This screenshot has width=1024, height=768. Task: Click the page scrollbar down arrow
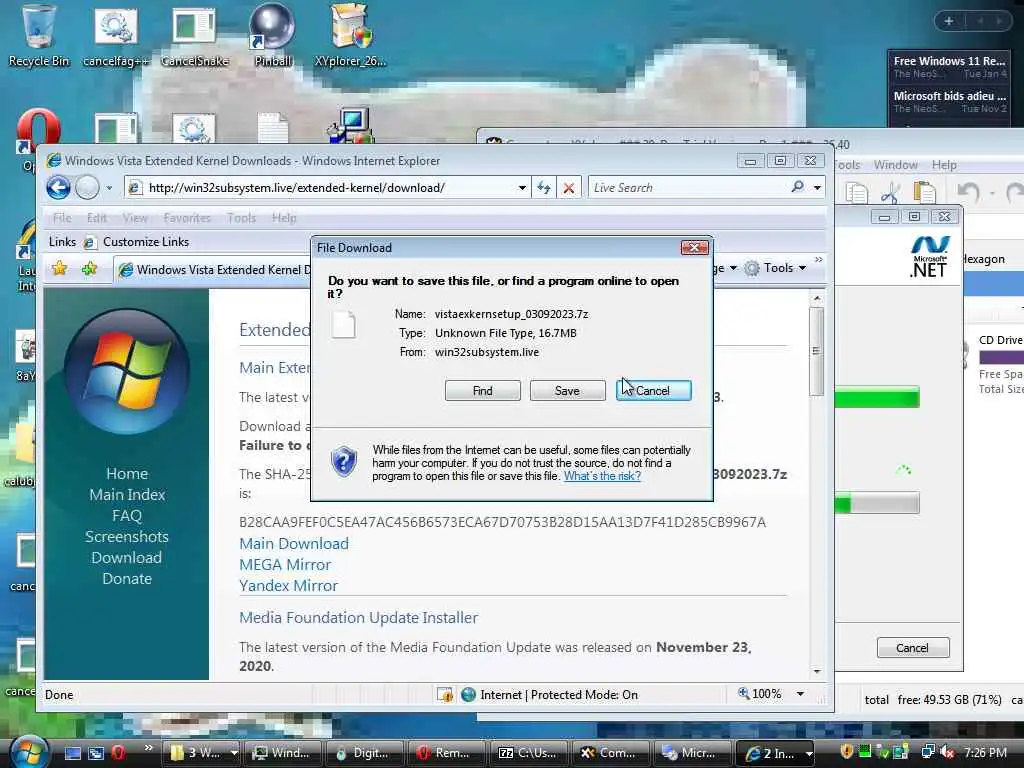click(817, 671)
